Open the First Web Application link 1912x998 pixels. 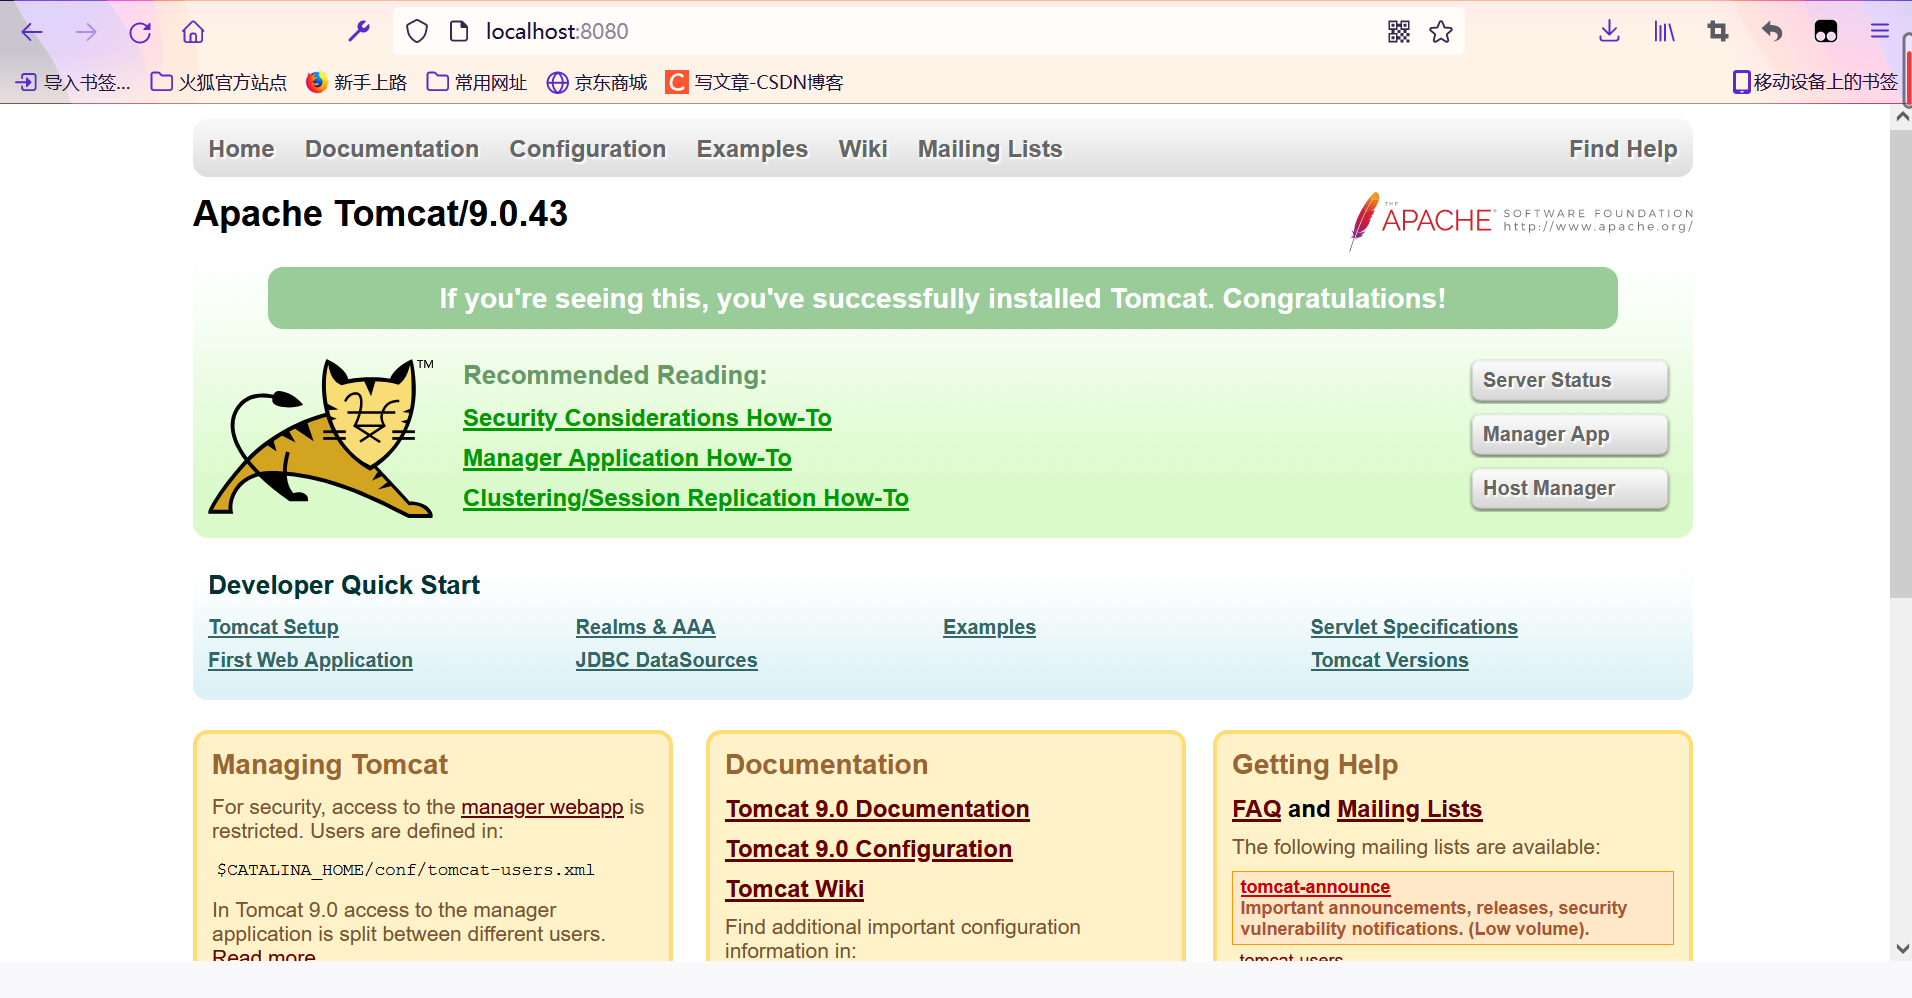(310, 660)
